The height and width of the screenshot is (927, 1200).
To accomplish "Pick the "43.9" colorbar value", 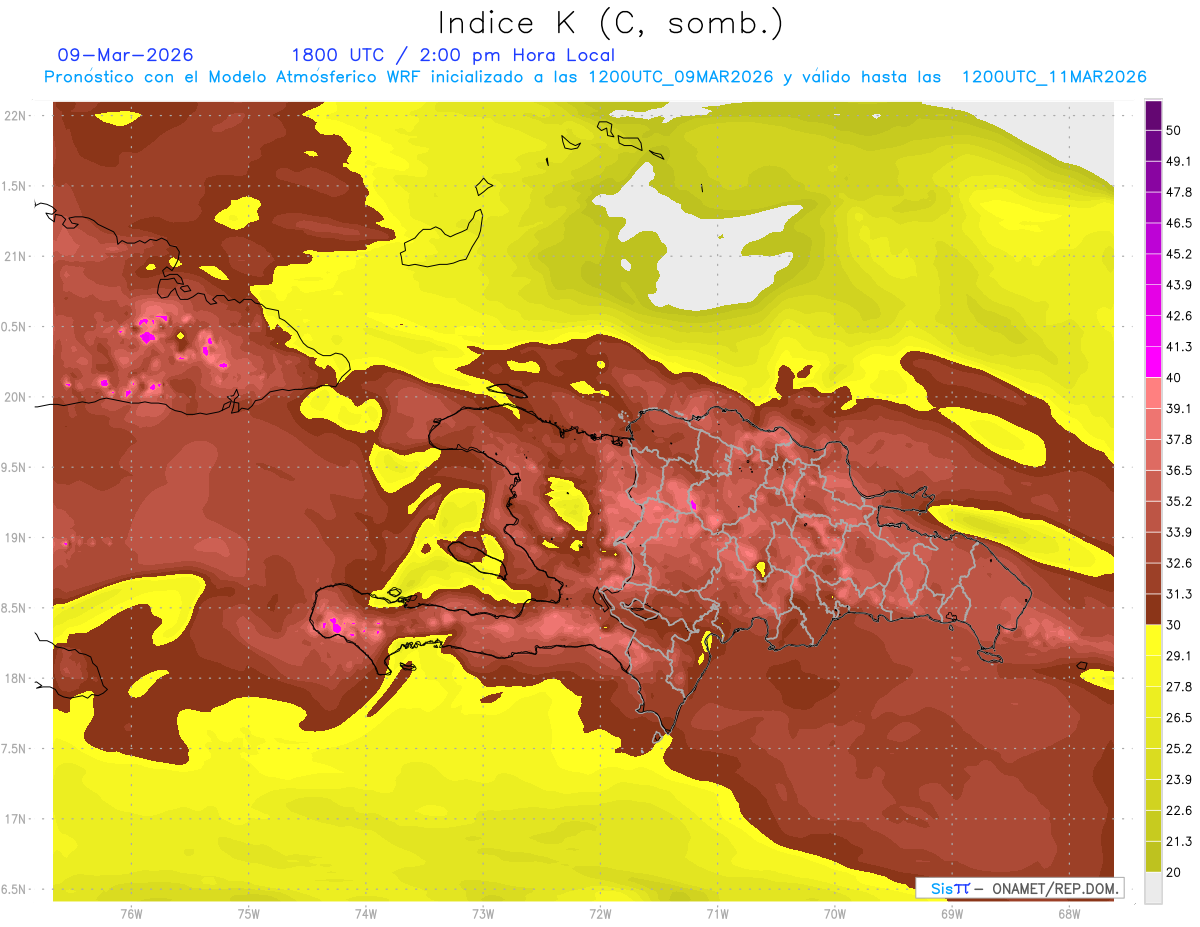I will (x=1178, y=285).
